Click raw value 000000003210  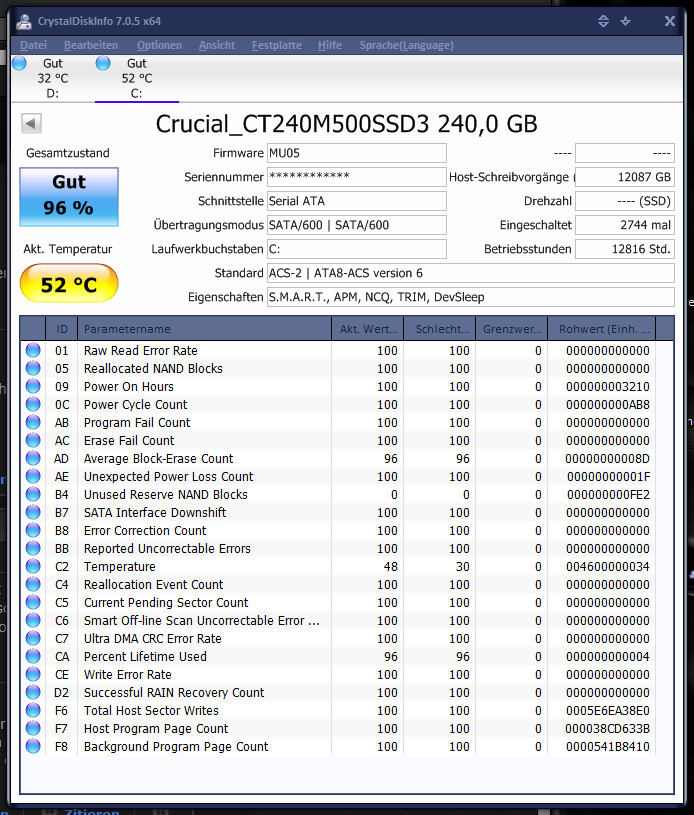point(608,386)
